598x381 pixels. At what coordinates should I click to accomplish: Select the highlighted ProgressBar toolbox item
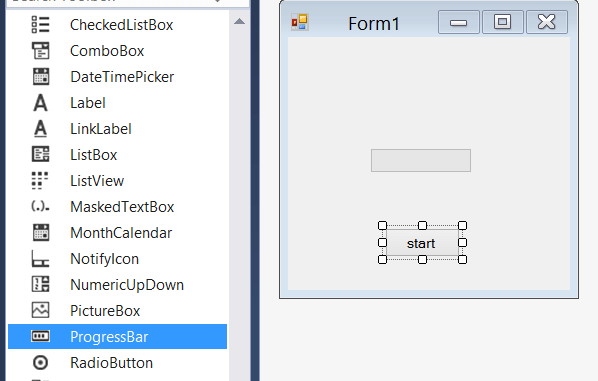117,336
